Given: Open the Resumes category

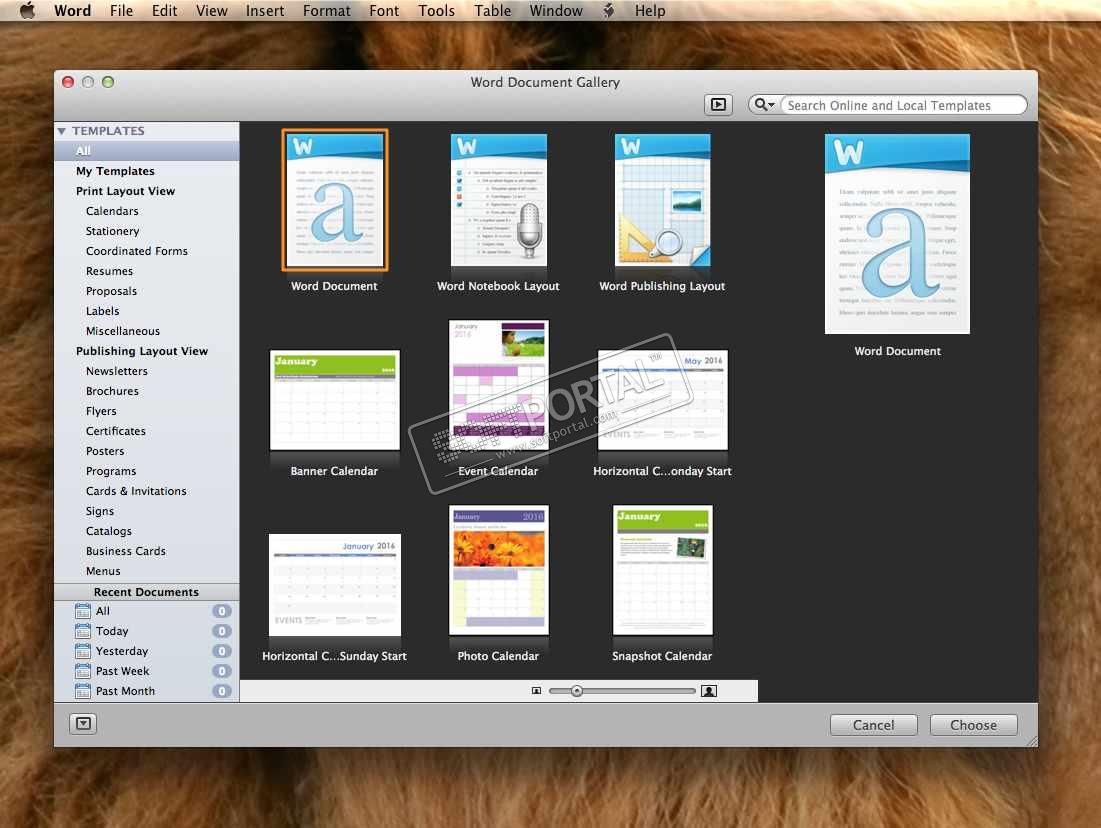Looking at the screenshot, I should click(x=110, y=271).
